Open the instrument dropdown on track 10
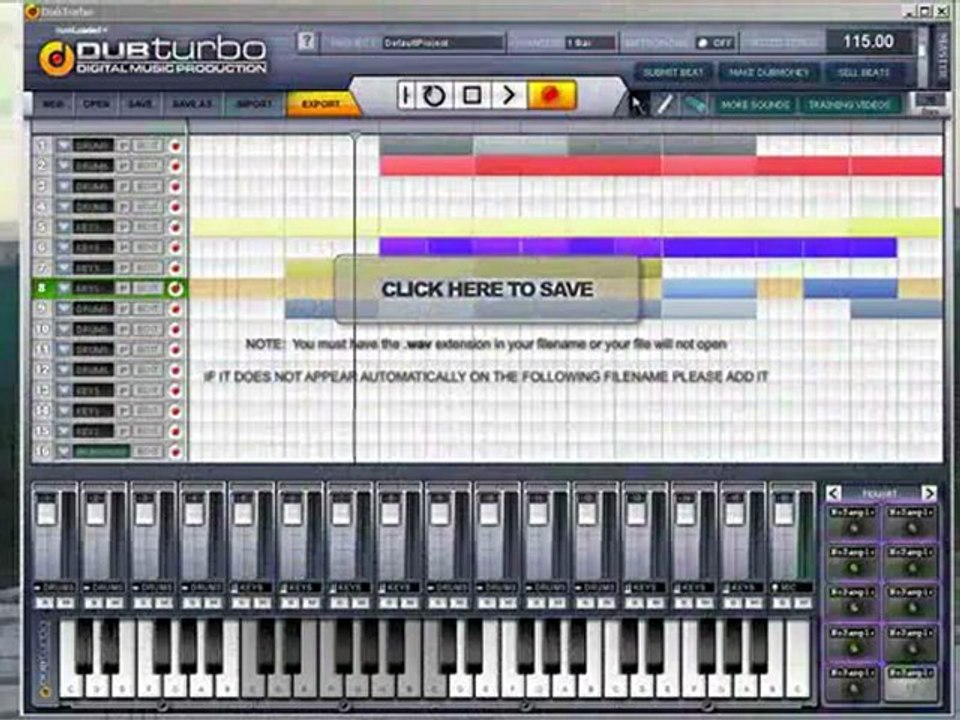Image resolution: width=960 pixels, height=720 pixels. (63, 329)
